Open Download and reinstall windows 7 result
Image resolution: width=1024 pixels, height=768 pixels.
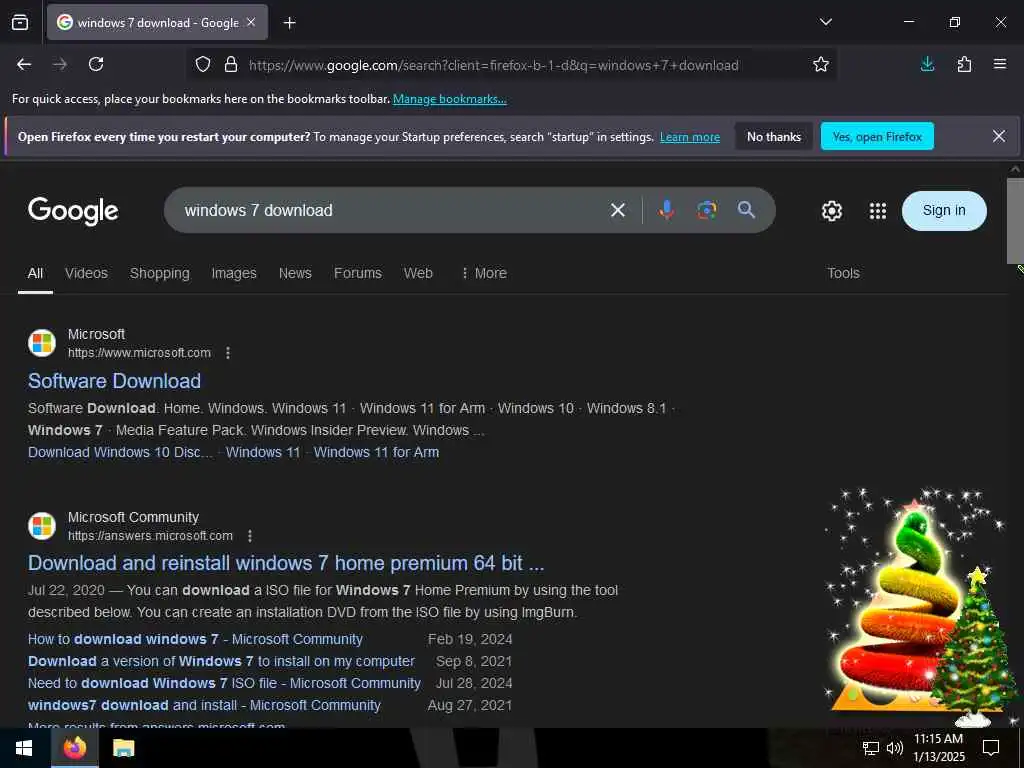coord(286,563)
